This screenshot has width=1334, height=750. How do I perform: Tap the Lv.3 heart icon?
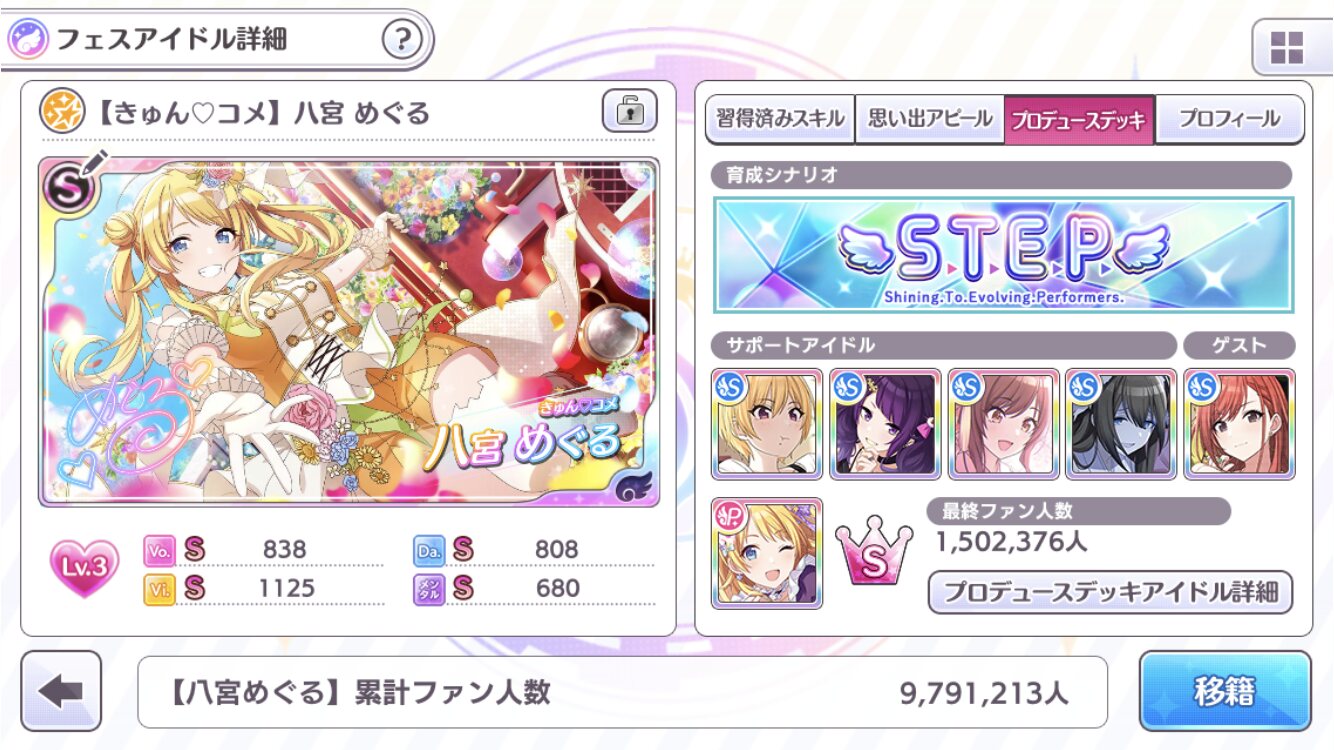[x=84, y=568]
